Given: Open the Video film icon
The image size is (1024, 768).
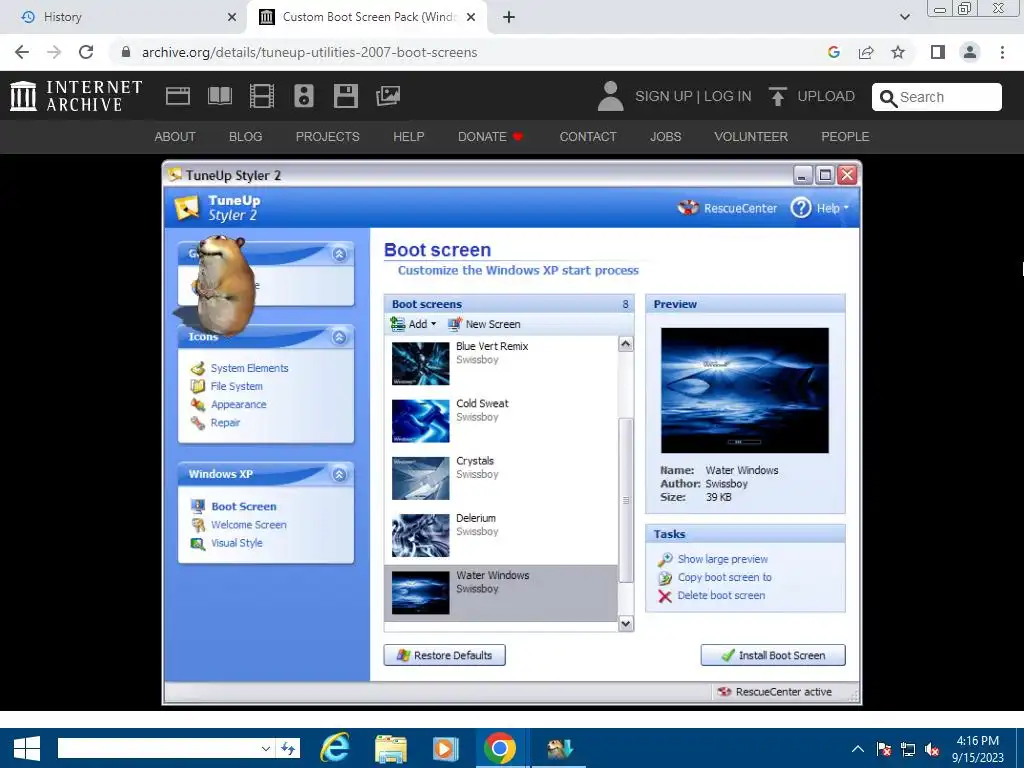Looking at the screenshot, I should [x=262, y=96].
